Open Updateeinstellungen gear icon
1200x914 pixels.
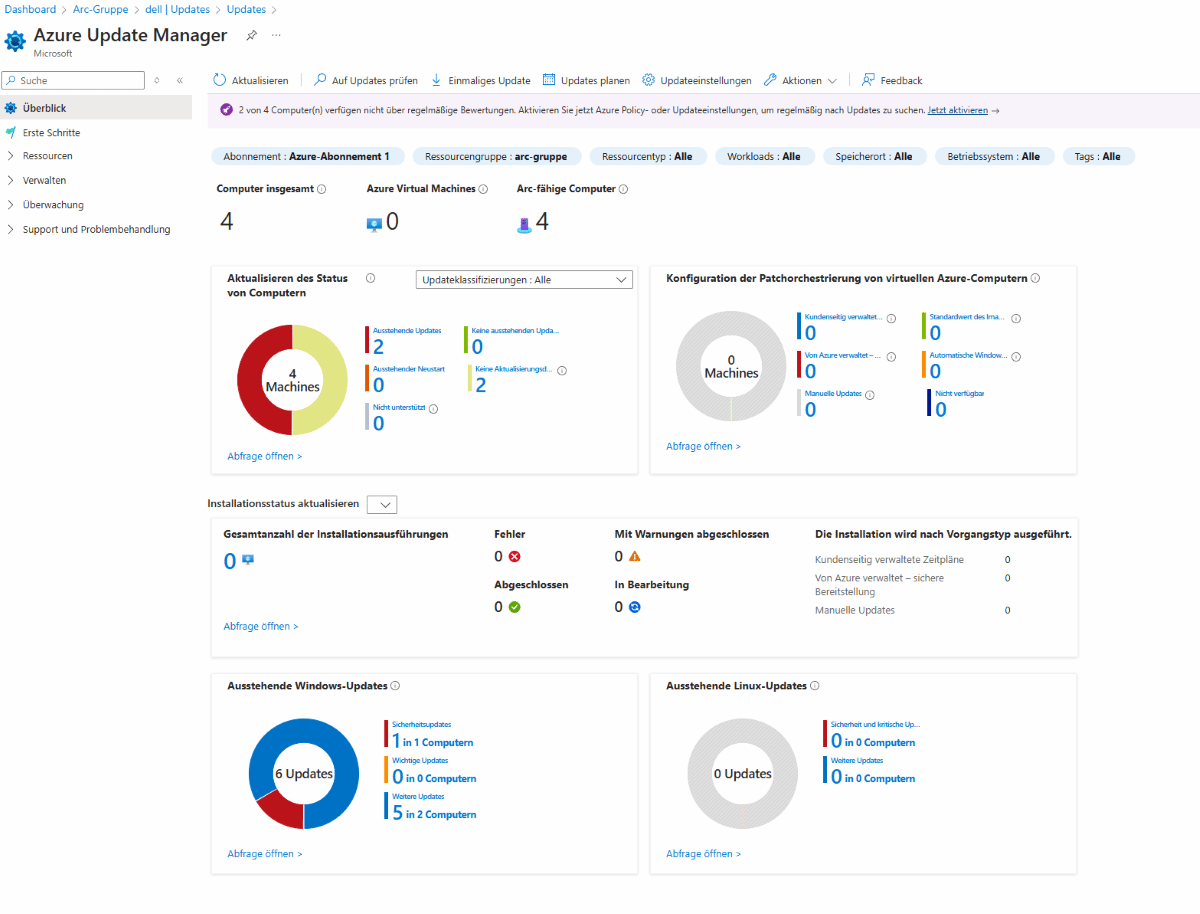click(x=649, y=80)
